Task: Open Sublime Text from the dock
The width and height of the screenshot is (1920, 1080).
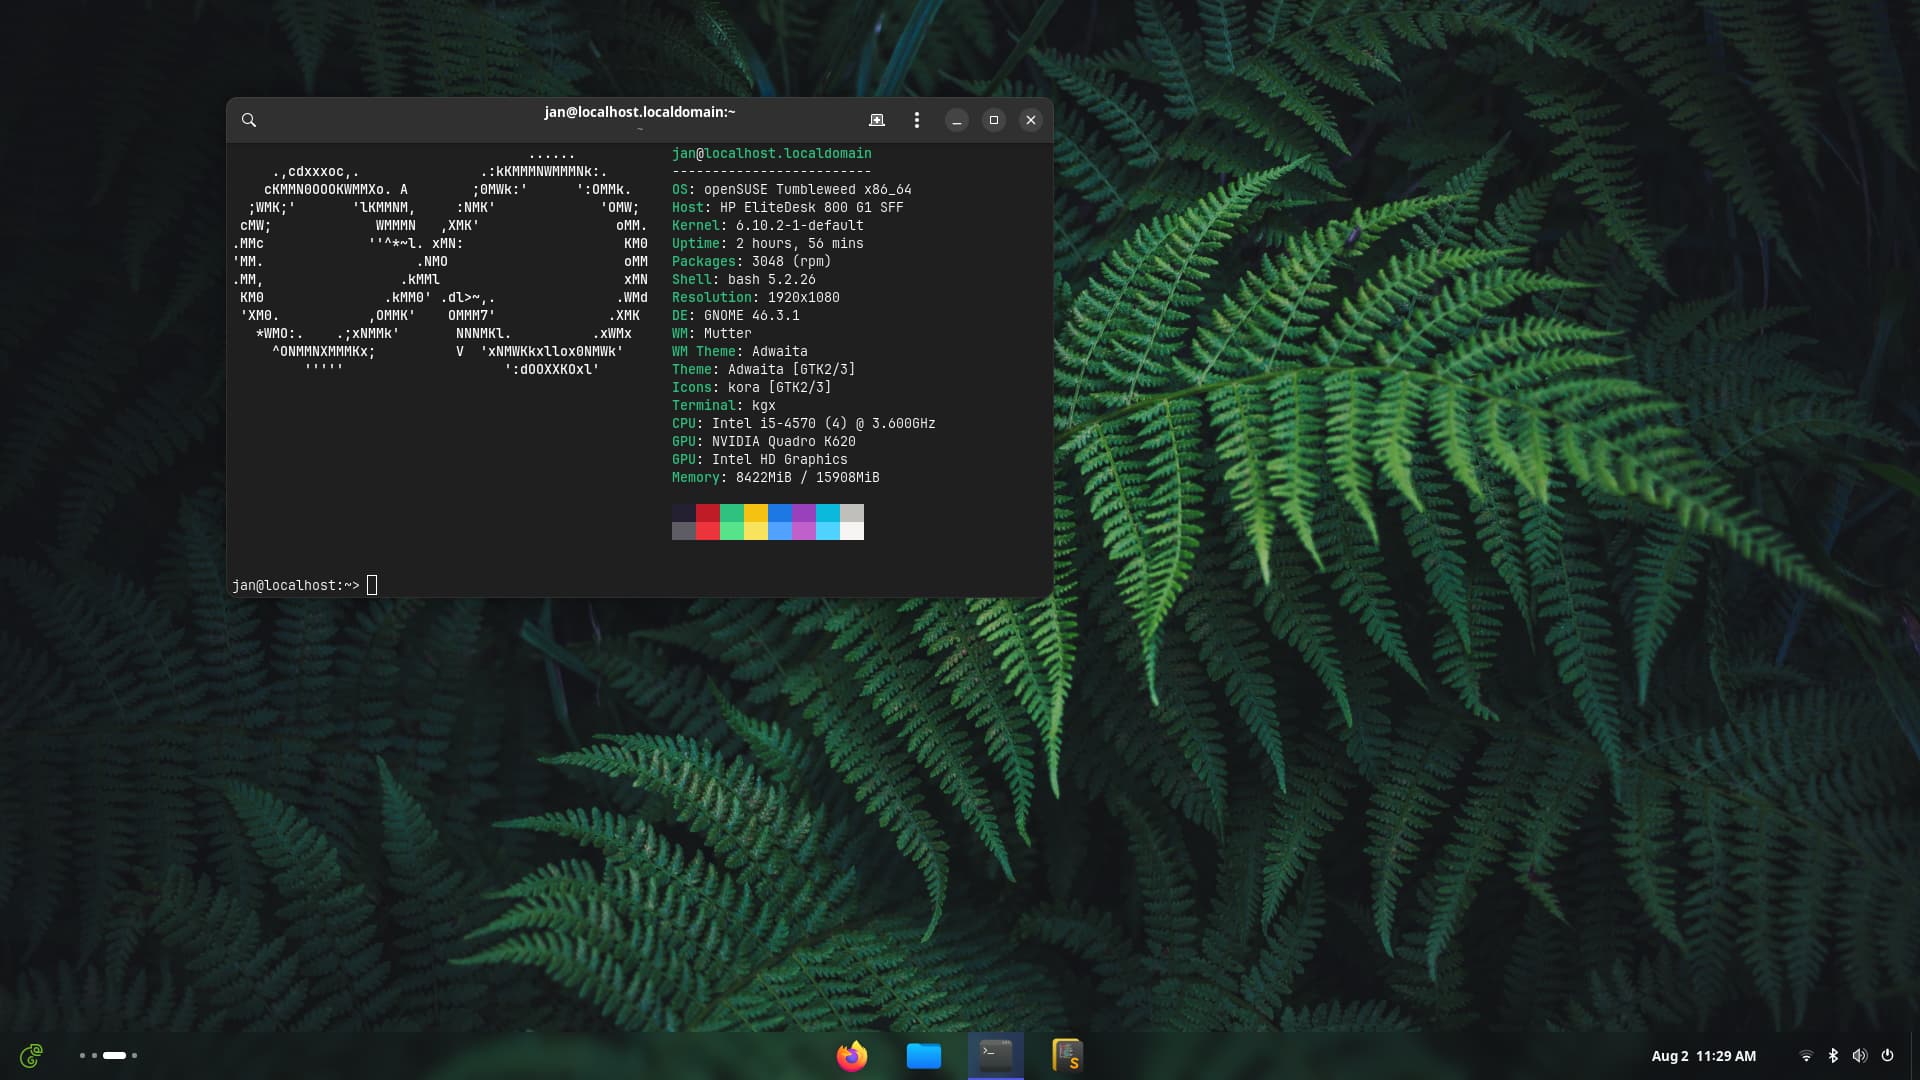Action: point(1068,1056)
